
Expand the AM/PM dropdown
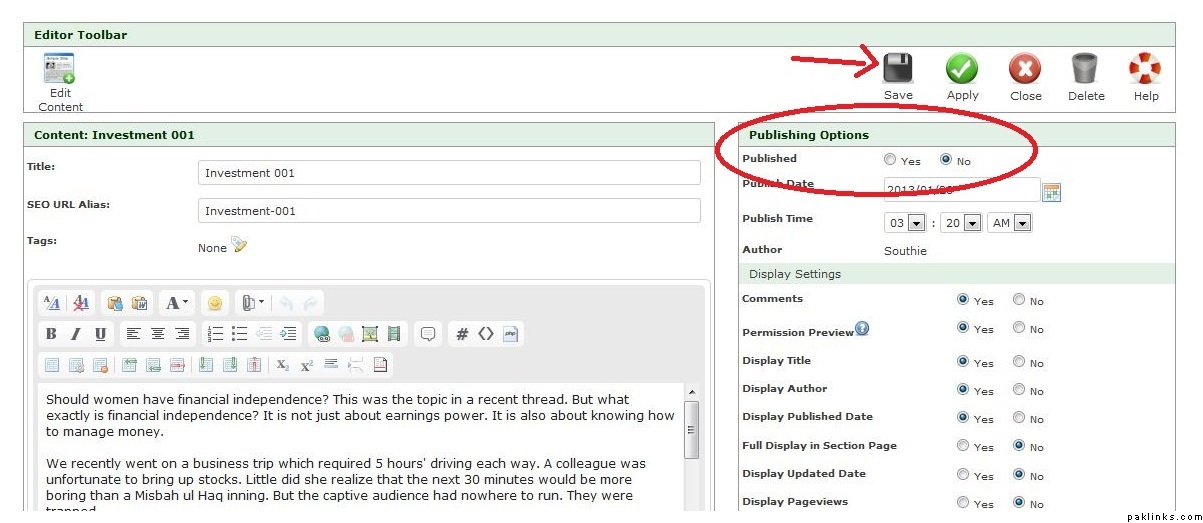1021,223
